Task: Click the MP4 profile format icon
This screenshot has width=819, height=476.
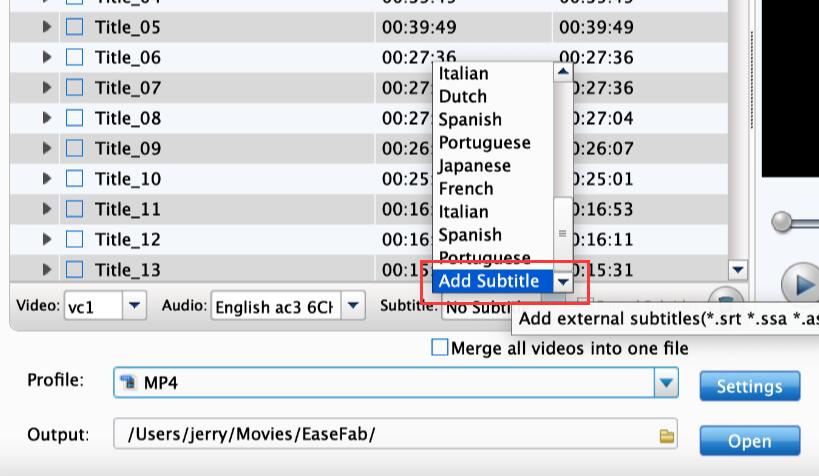Action: [x=127, y=383]
